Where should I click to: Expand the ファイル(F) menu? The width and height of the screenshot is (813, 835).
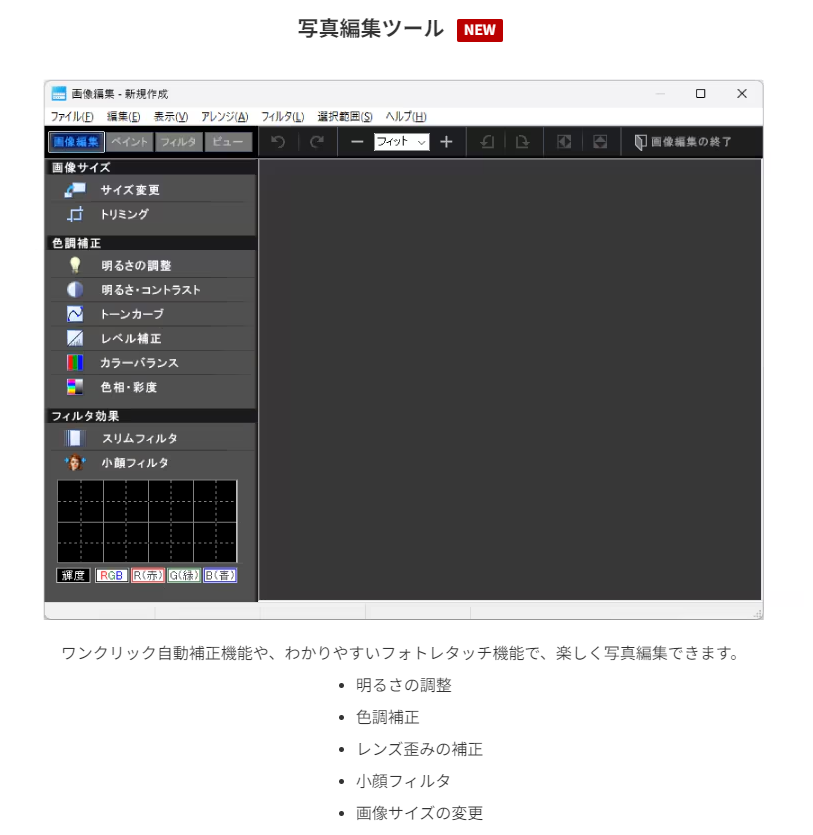coord(72,117)
